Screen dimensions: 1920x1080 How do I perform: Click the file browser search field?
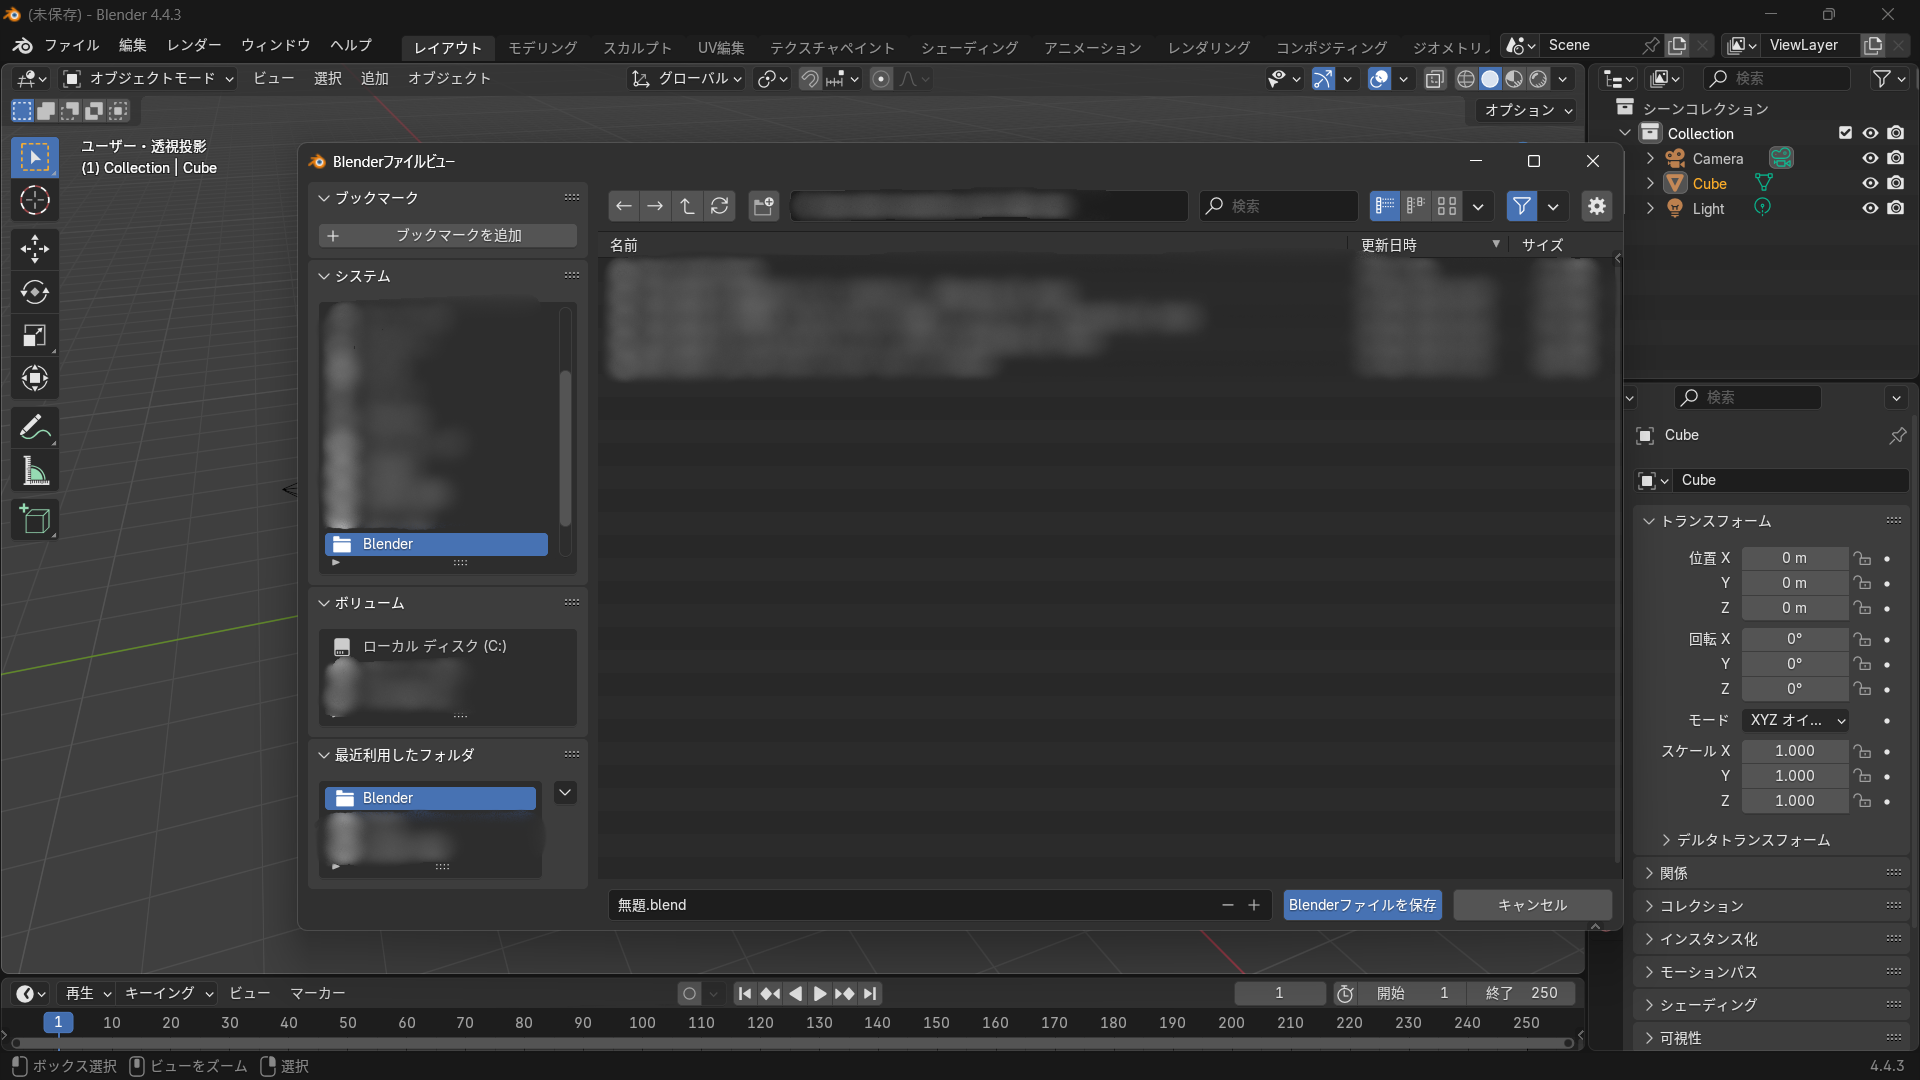click(x=1278, y=206)
